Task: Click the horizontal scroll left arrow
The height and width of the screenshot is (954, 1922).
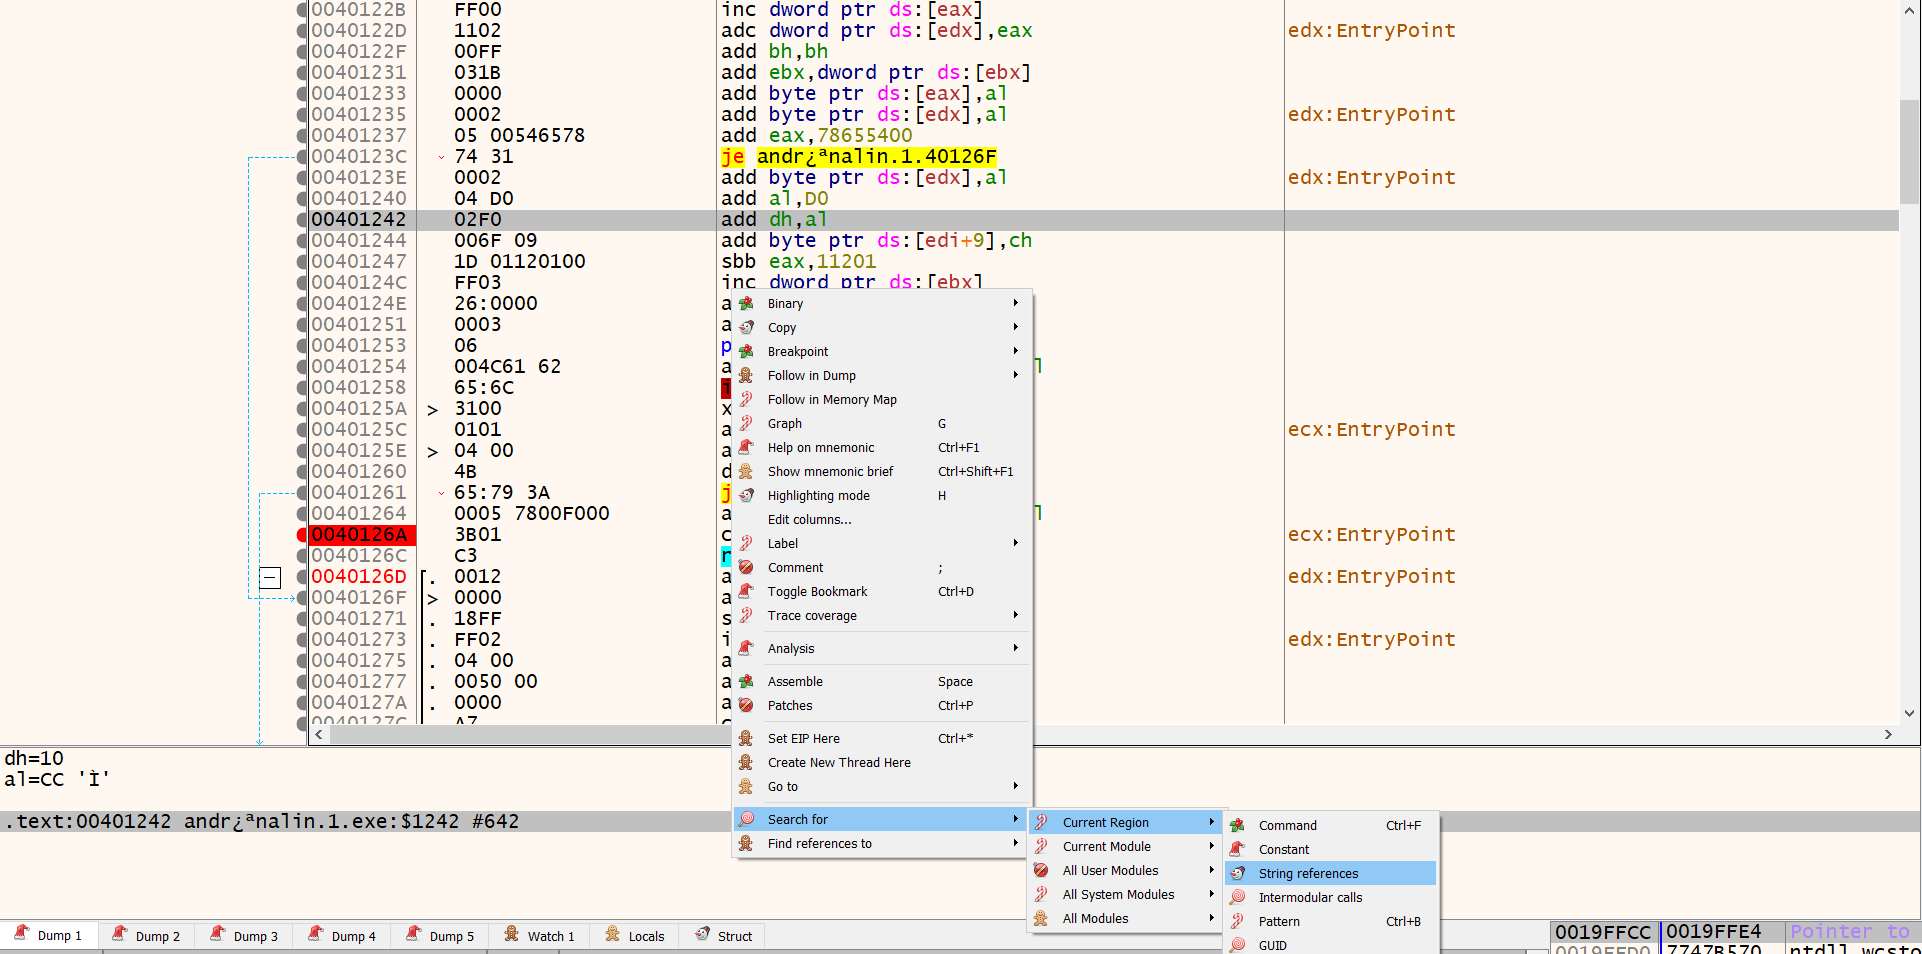Action: coord(319,734)
